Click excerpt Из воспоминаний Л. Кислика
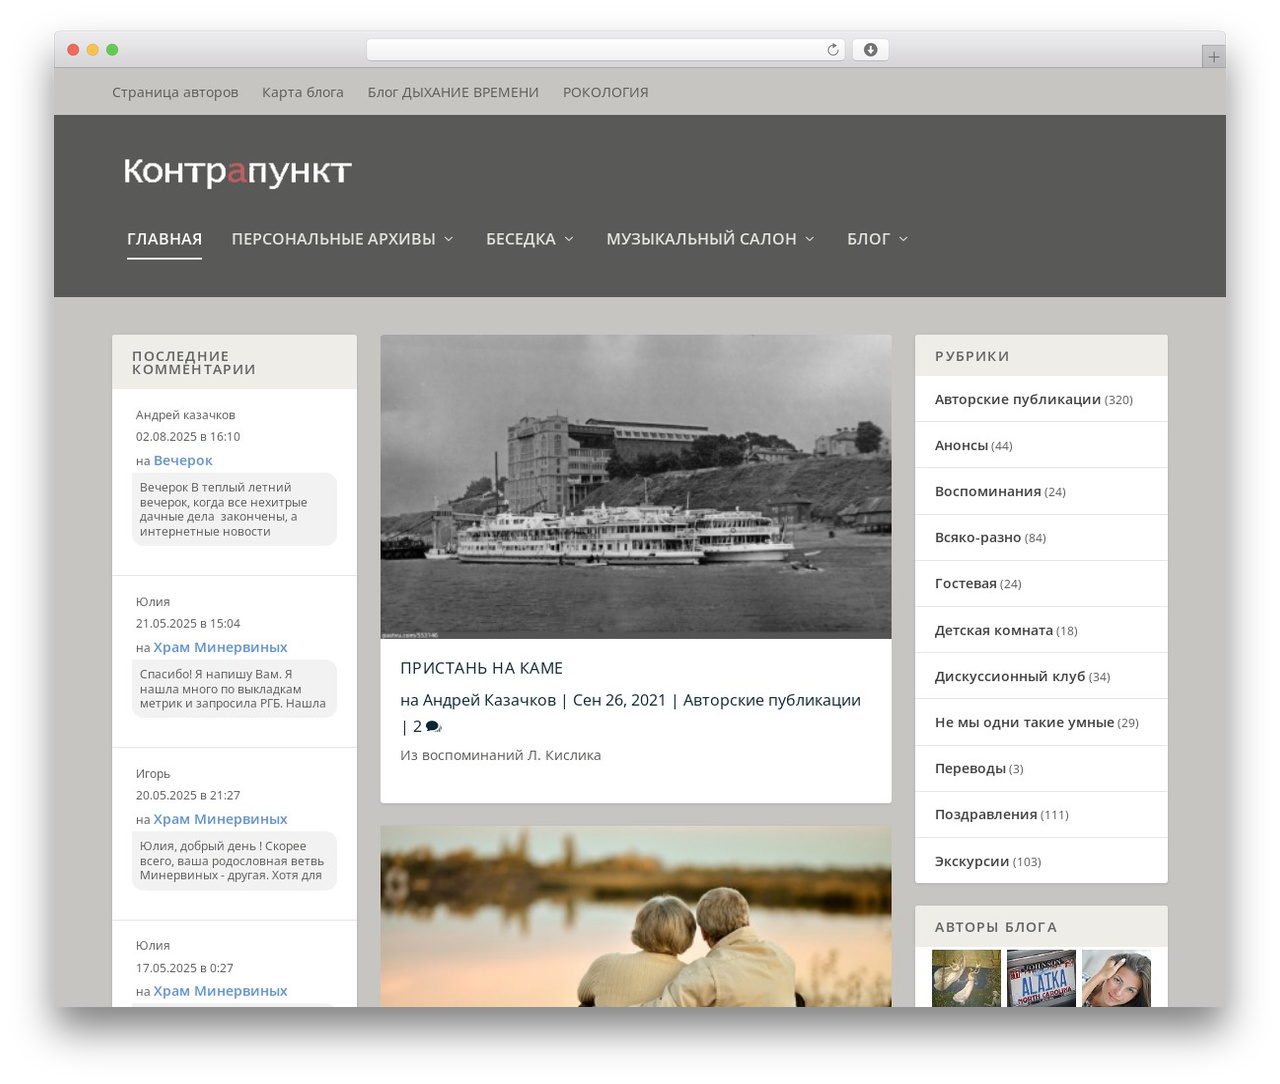This screenshot has width=1280, height=1084. coord(500,755)
